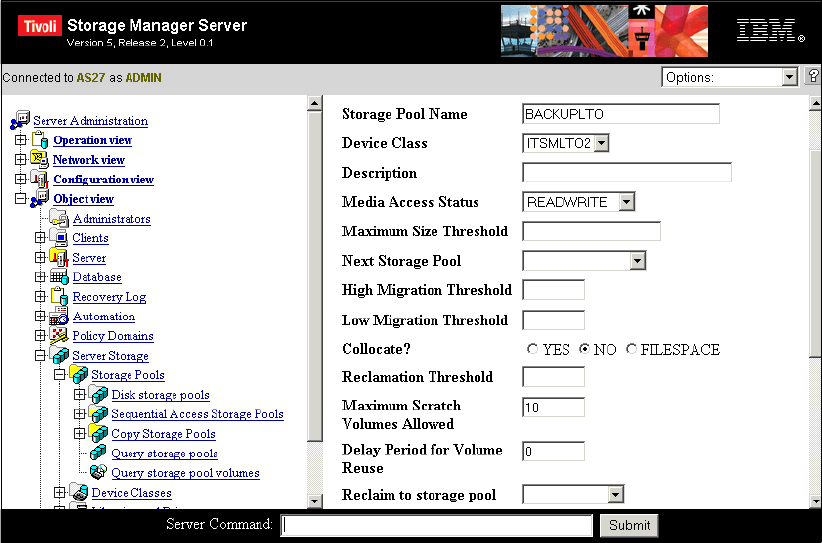This screenshot has height=543, width=822.
Task: Click the Object view icon
Action: click(40, 199)
